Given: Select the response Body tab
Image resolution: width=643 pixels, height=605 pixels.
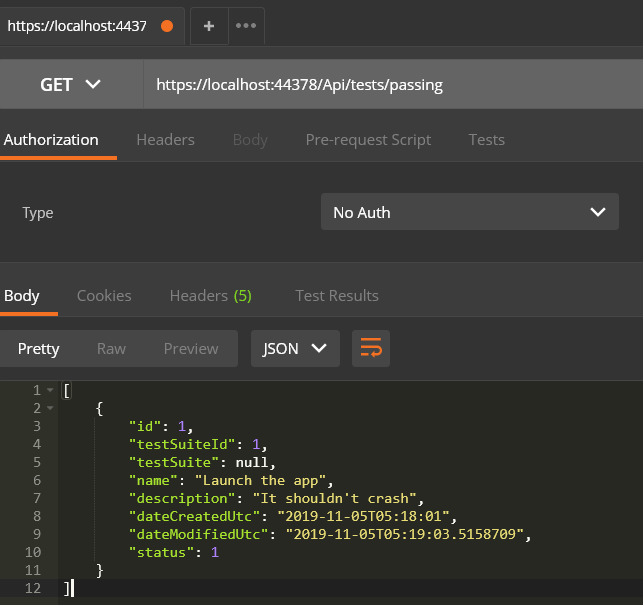Looking at the screenshot, I should click(x=22, y=296).
